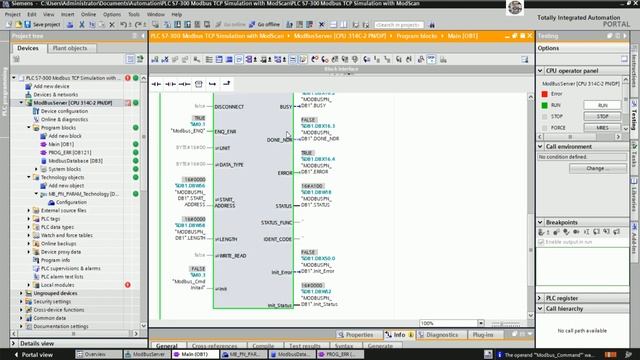
Task: Open the Window menu
Action: [x=156, y=14]
